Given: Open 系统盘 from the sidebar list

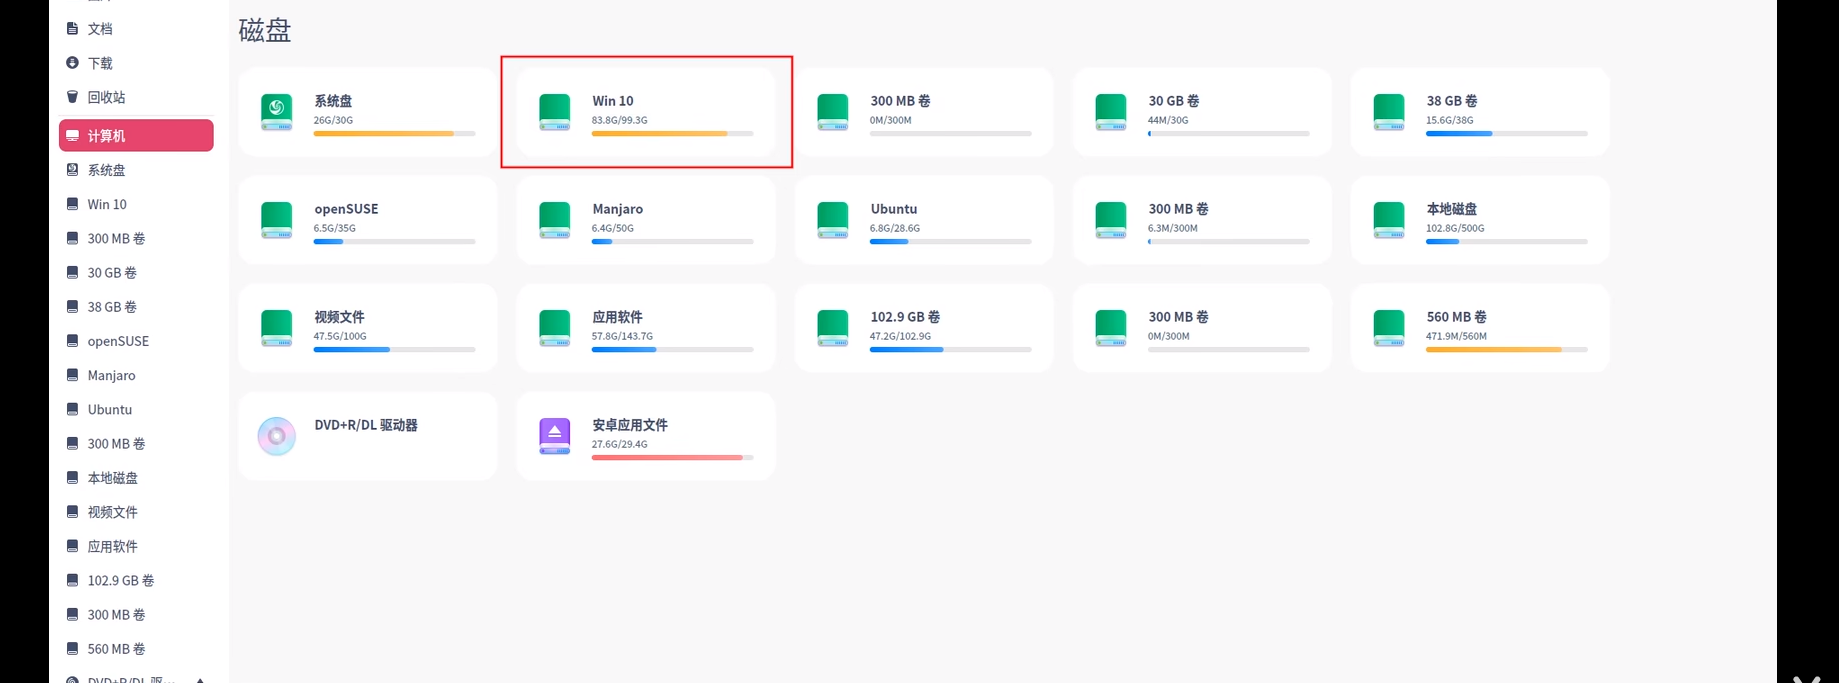Looking at the screenshot, I should (136, 170).
